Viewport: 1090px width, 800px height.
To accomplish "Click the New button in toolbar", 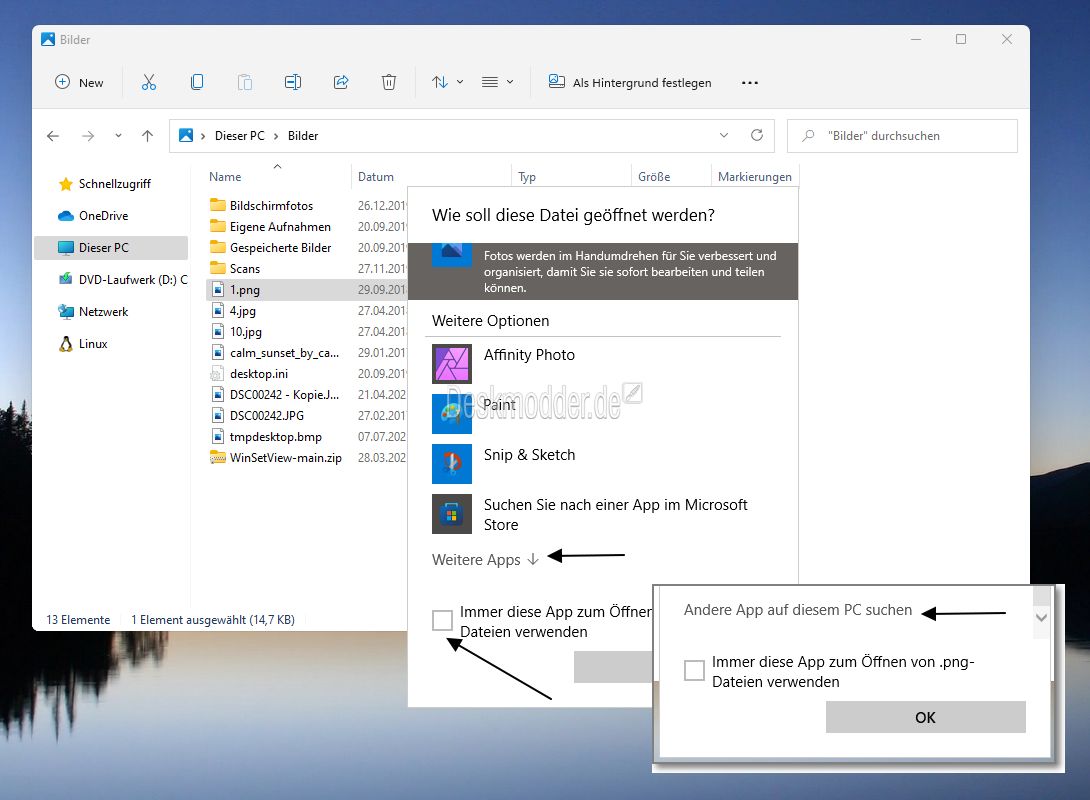I will pyautogui.click(x=79, y=82).
